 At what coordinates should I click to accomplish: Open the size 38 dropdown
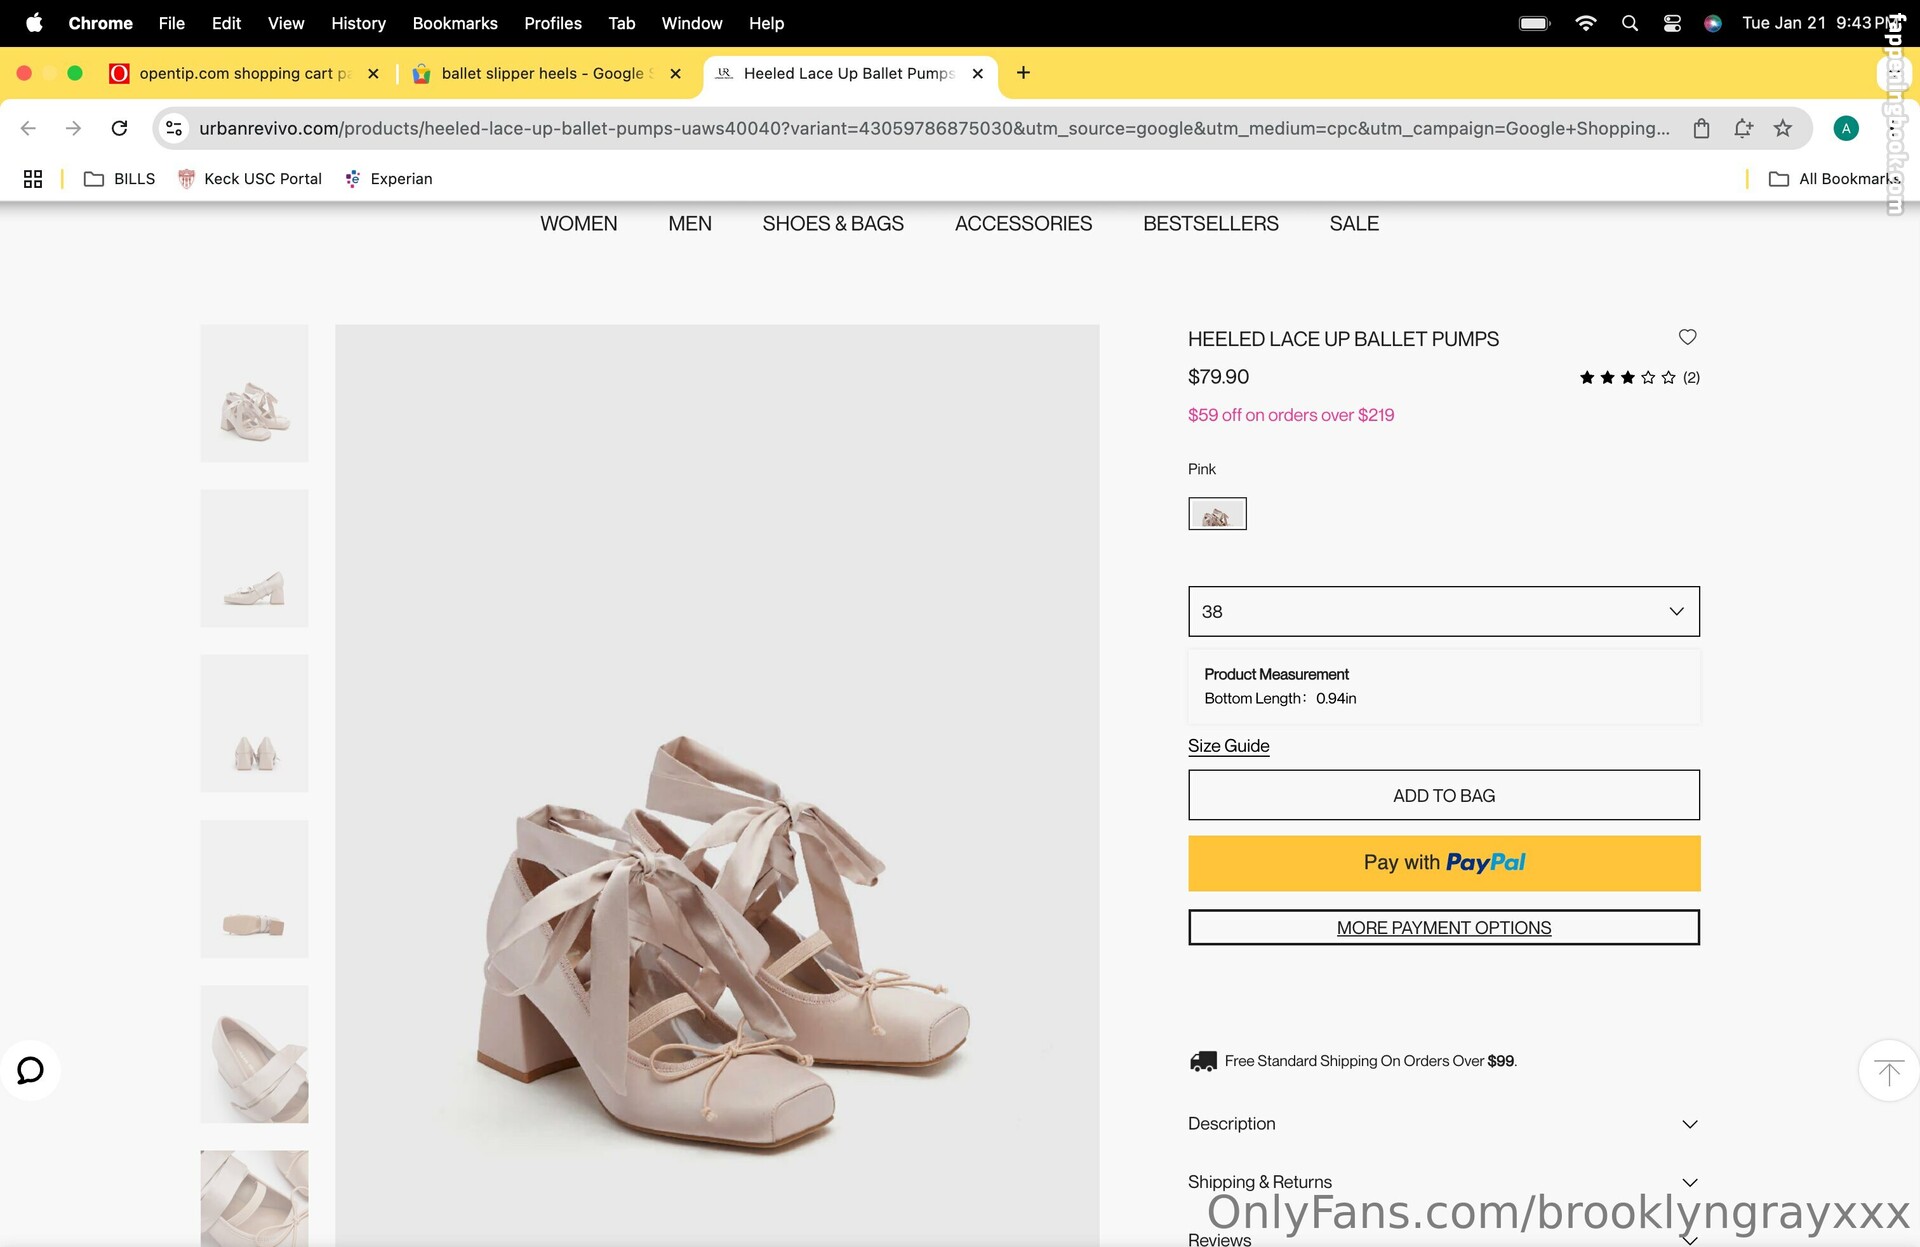click(x=1443, y=611)
